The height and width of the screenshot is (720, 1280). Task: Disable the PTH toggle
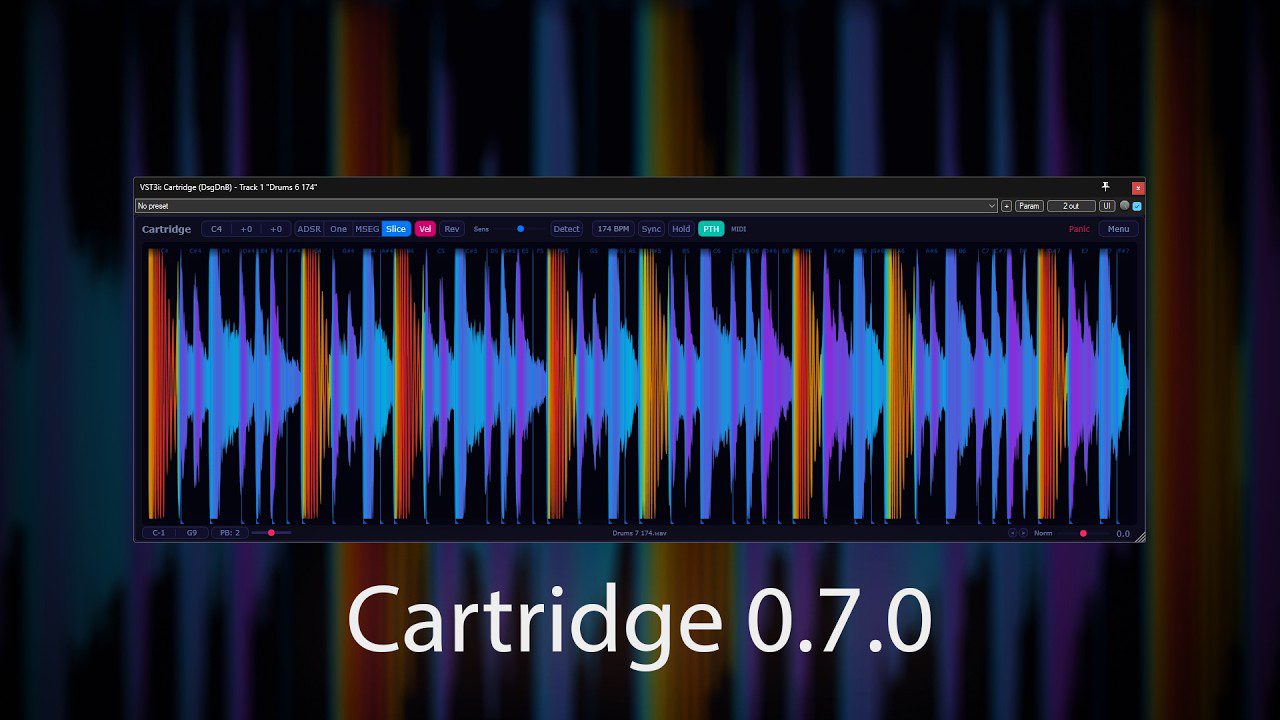(711, 229)
